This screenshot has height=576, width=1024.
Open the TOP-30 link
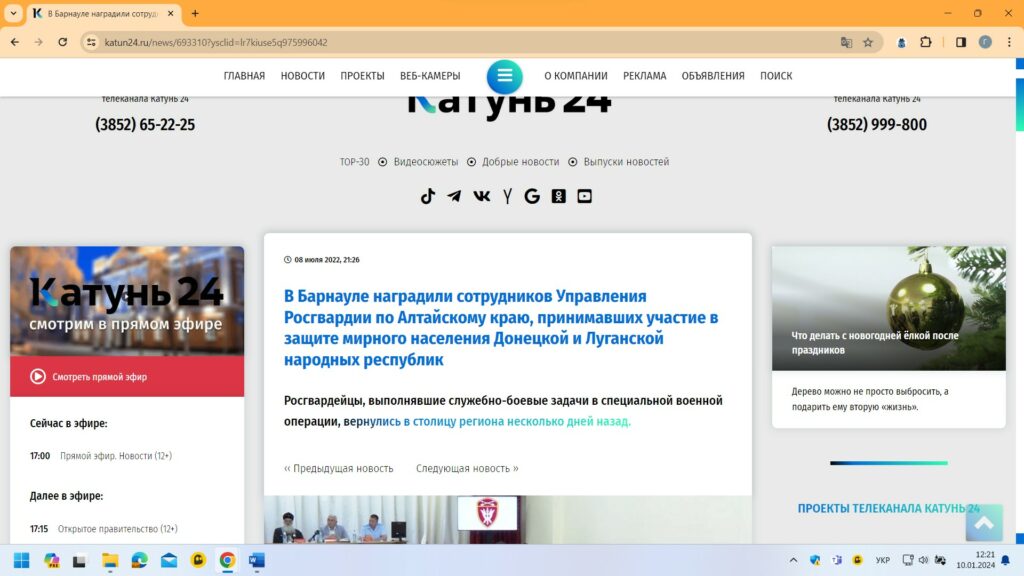(x=354, y=162)
